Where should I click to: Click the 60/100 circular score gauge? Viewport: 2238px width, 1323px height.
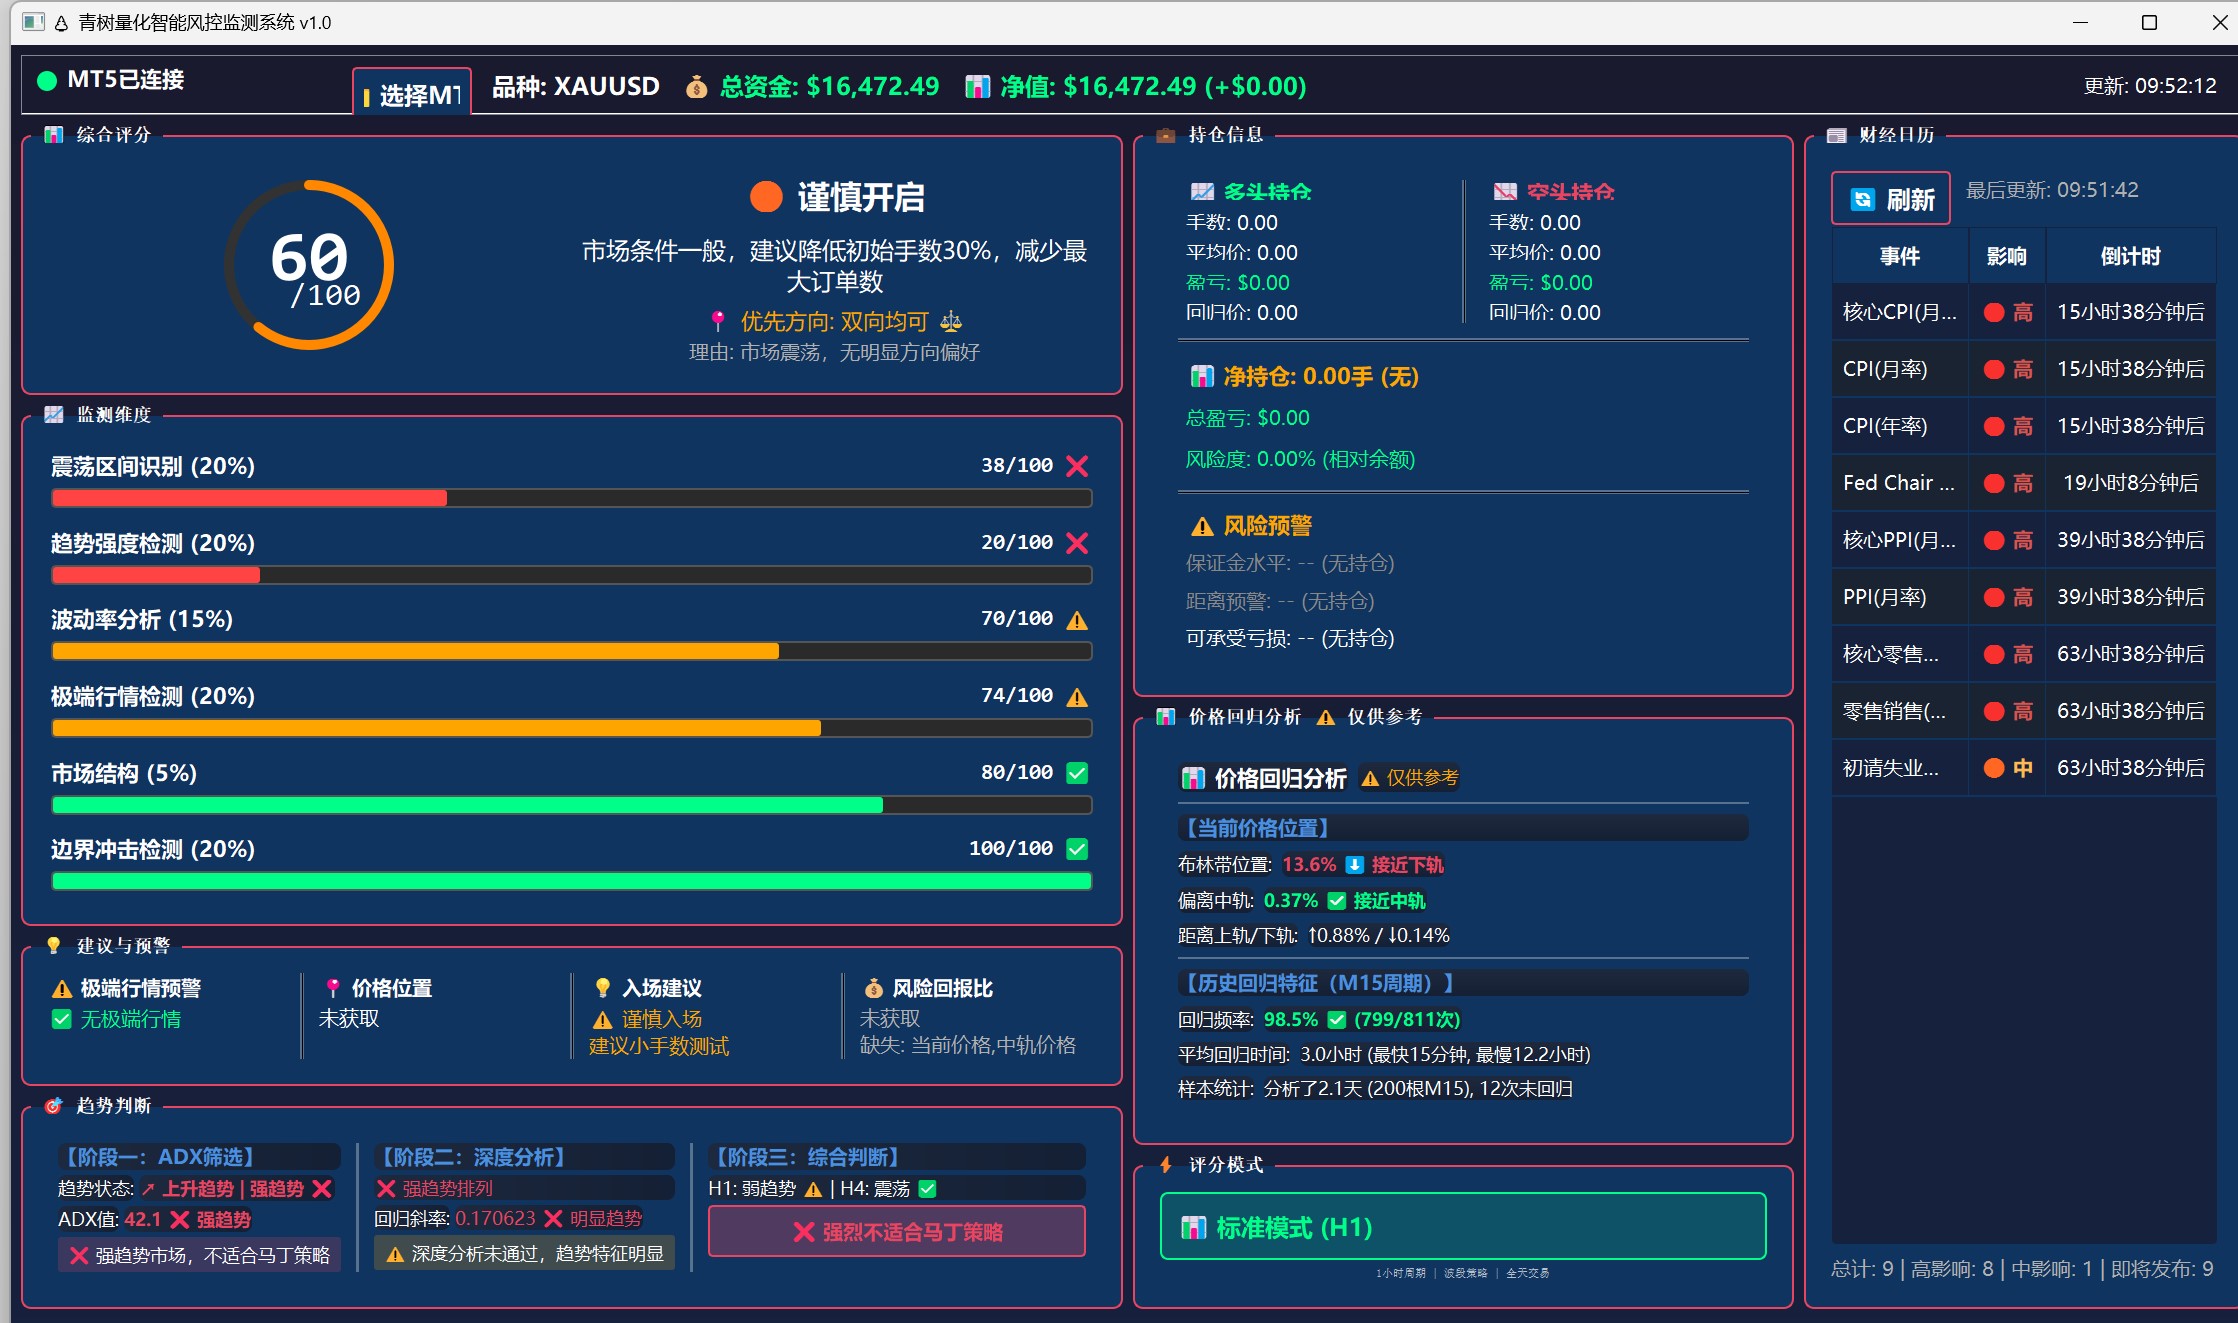(309, 266)
